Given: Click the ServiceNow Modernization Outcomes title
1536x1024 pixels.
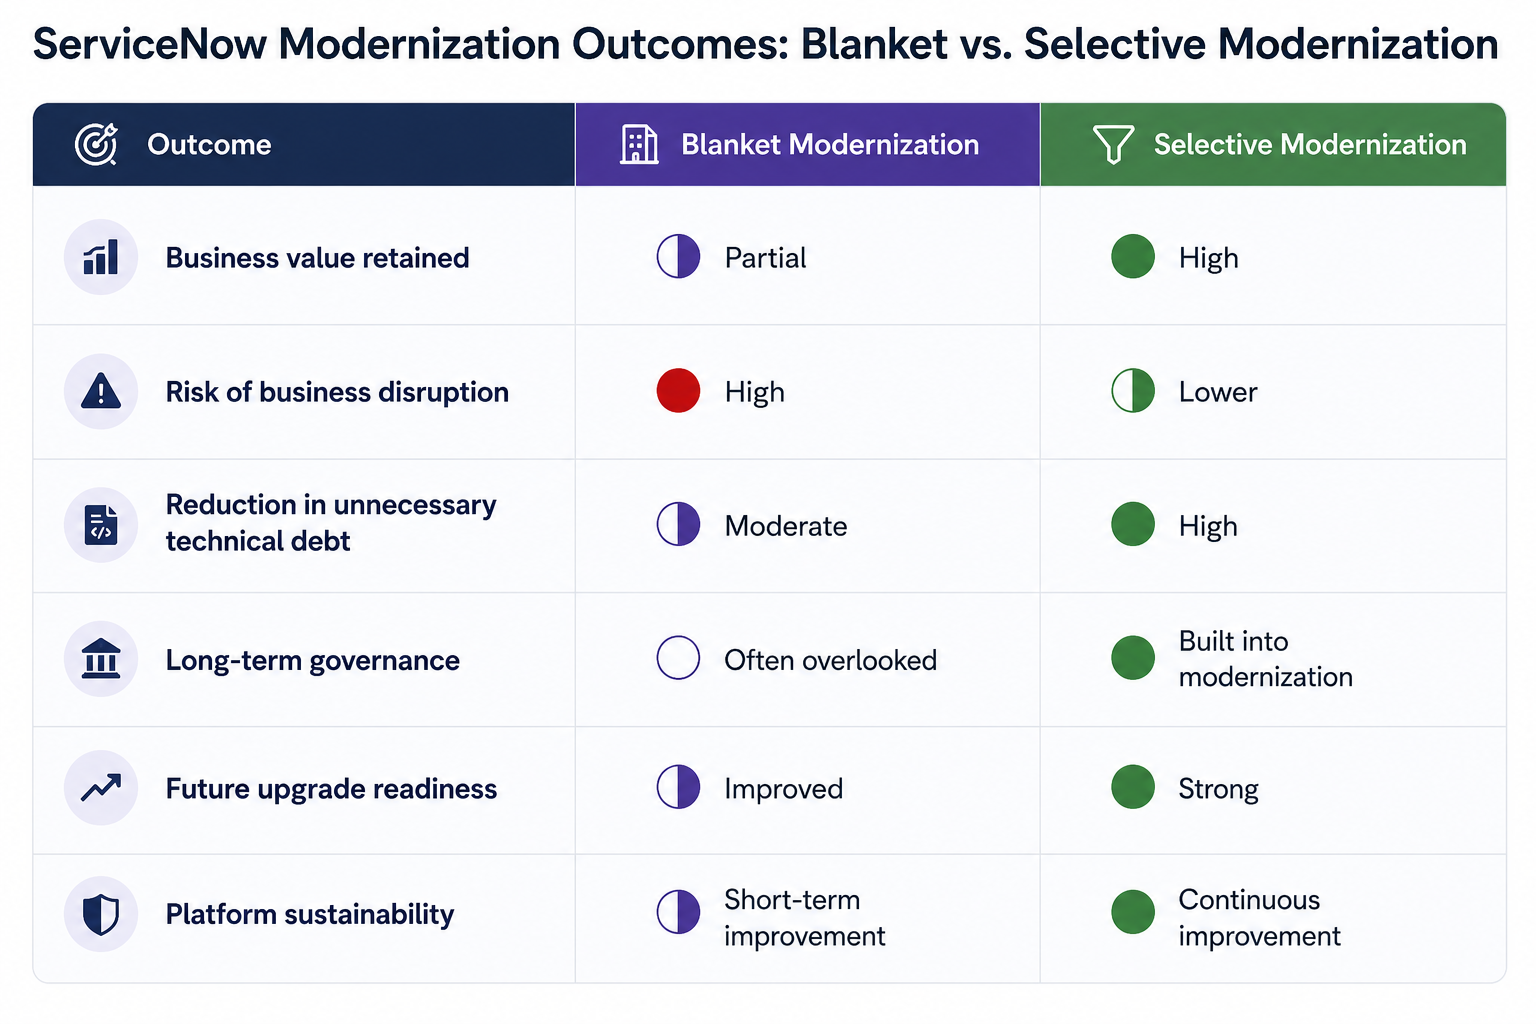Looking at the screenshot, I should point(765,44).
